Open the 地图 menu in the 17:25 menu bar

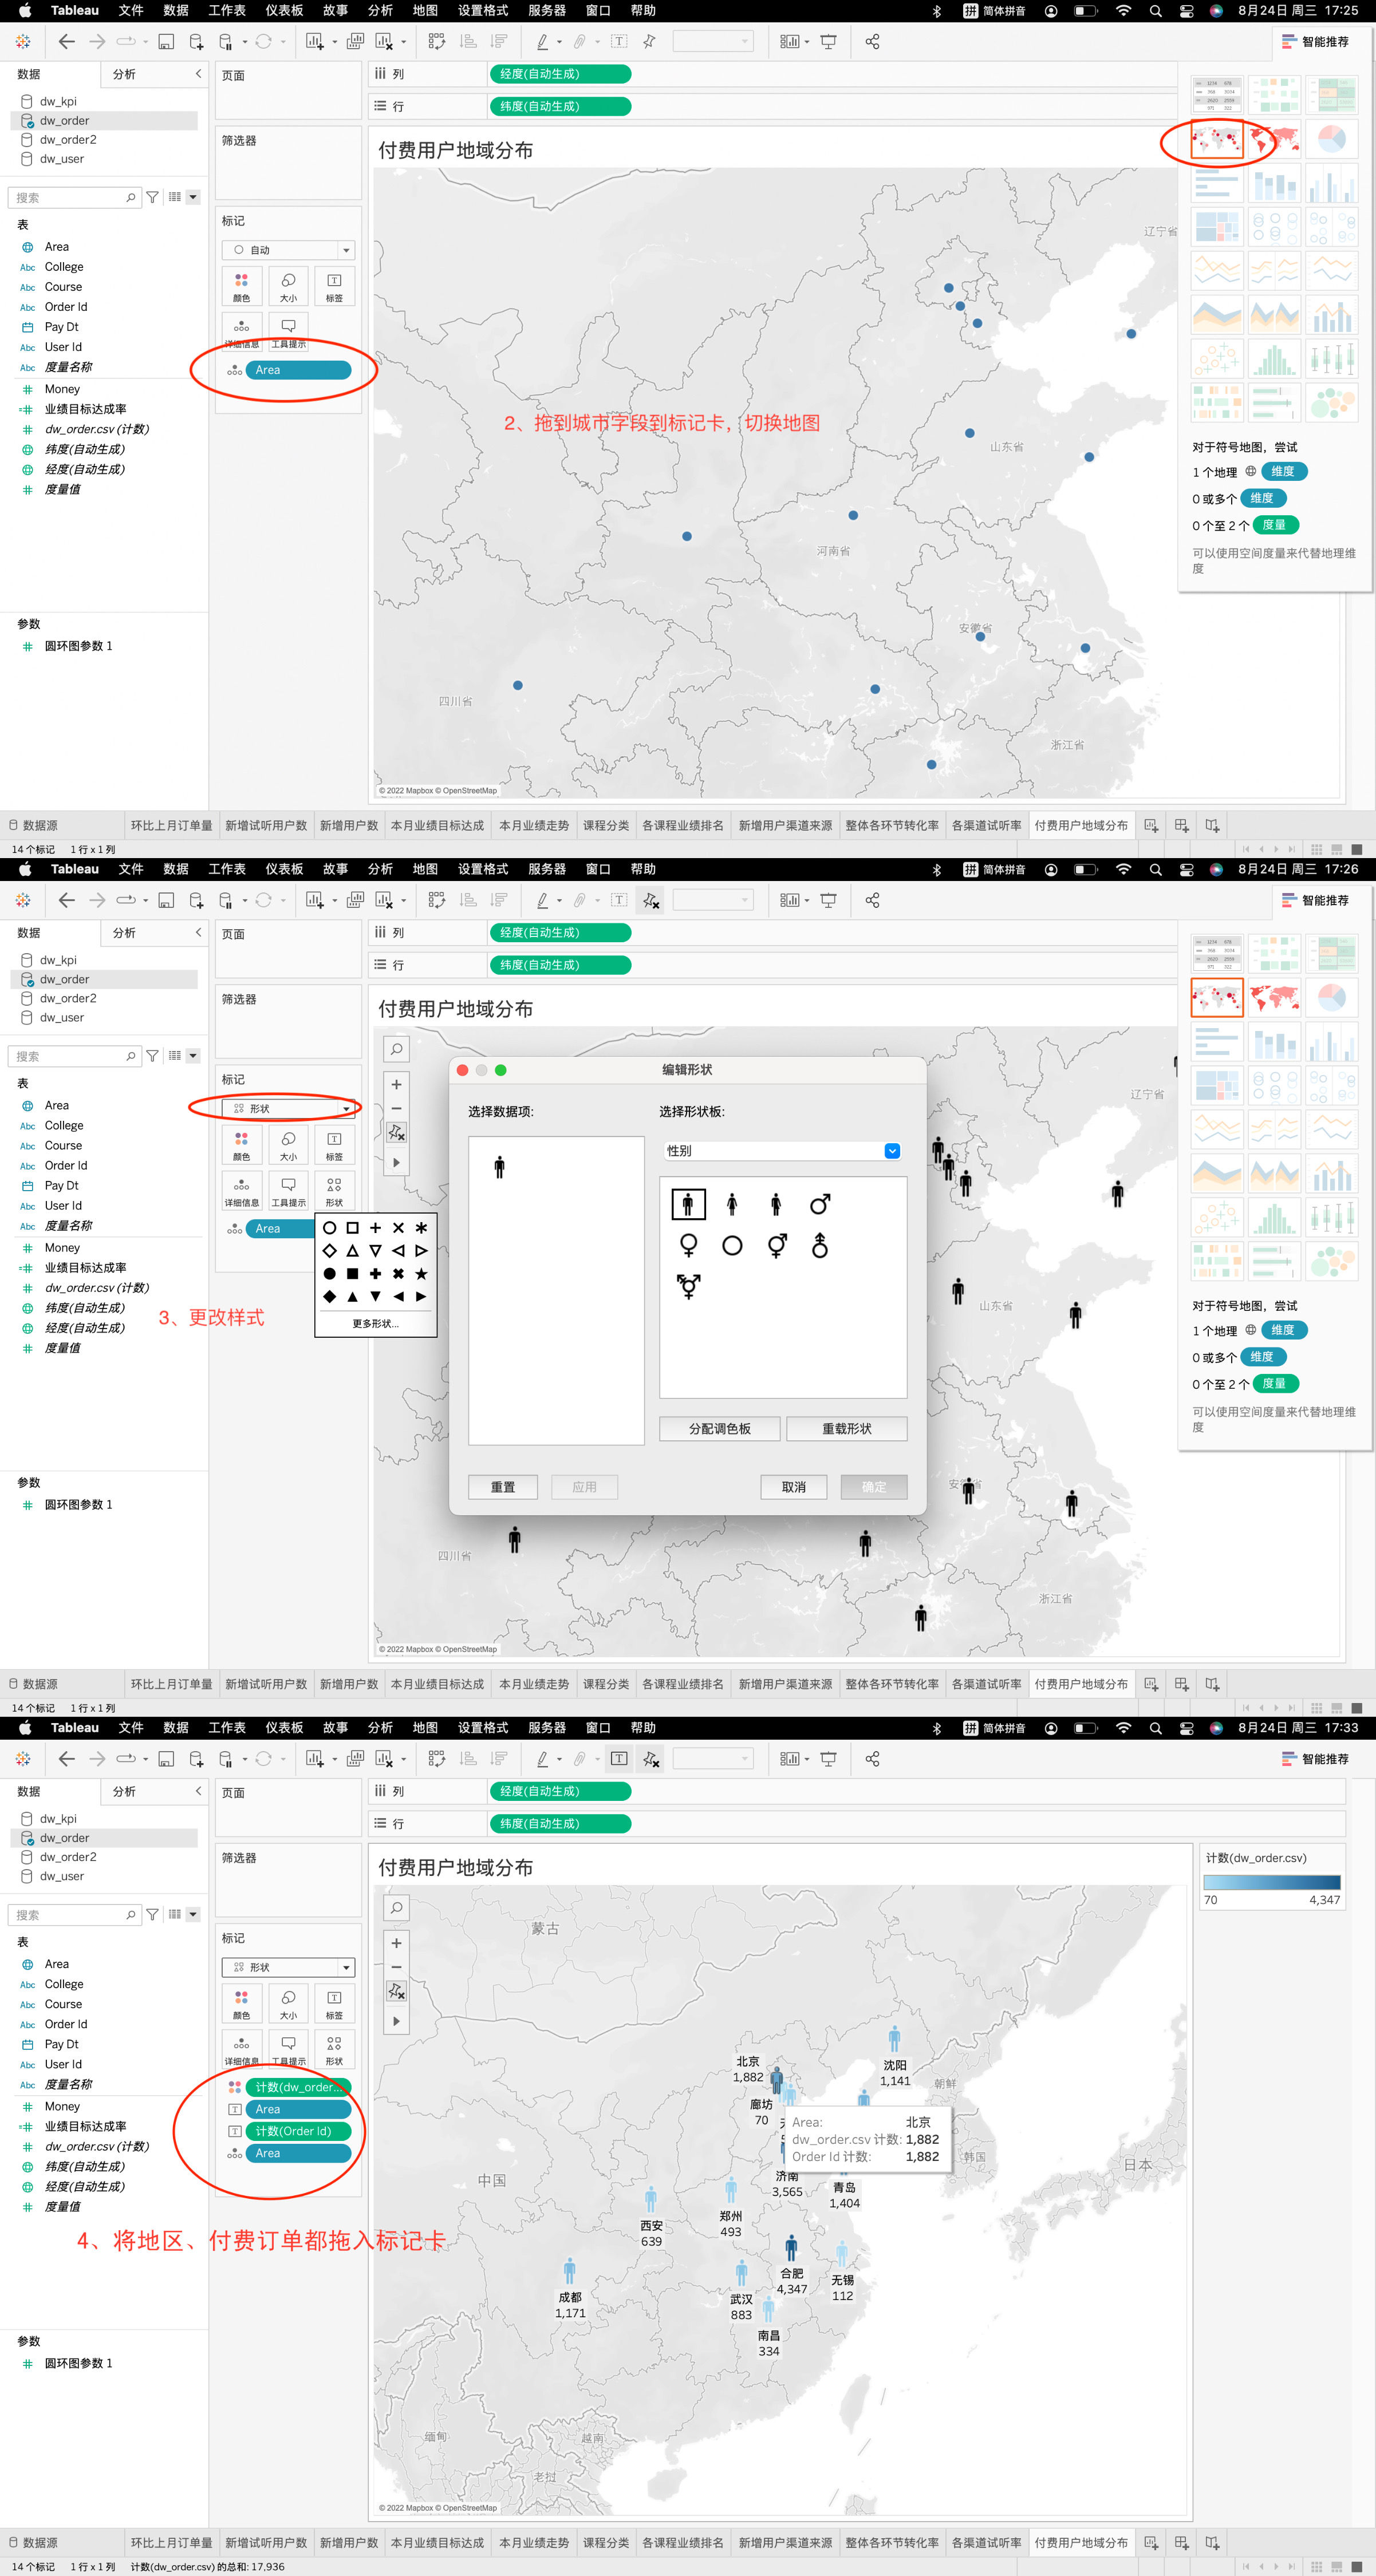click(425, 10)
